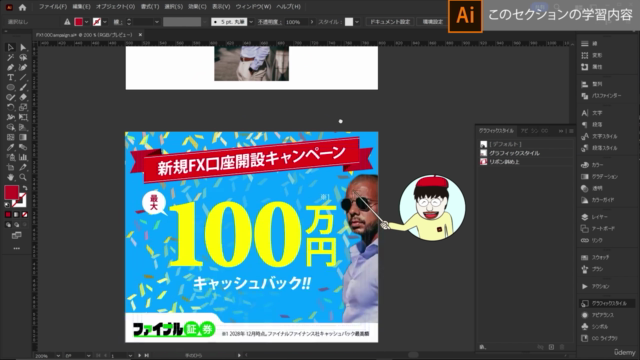The image size is (640, 360).
Task: Select the Curvature tool
Action: [23, 67]
